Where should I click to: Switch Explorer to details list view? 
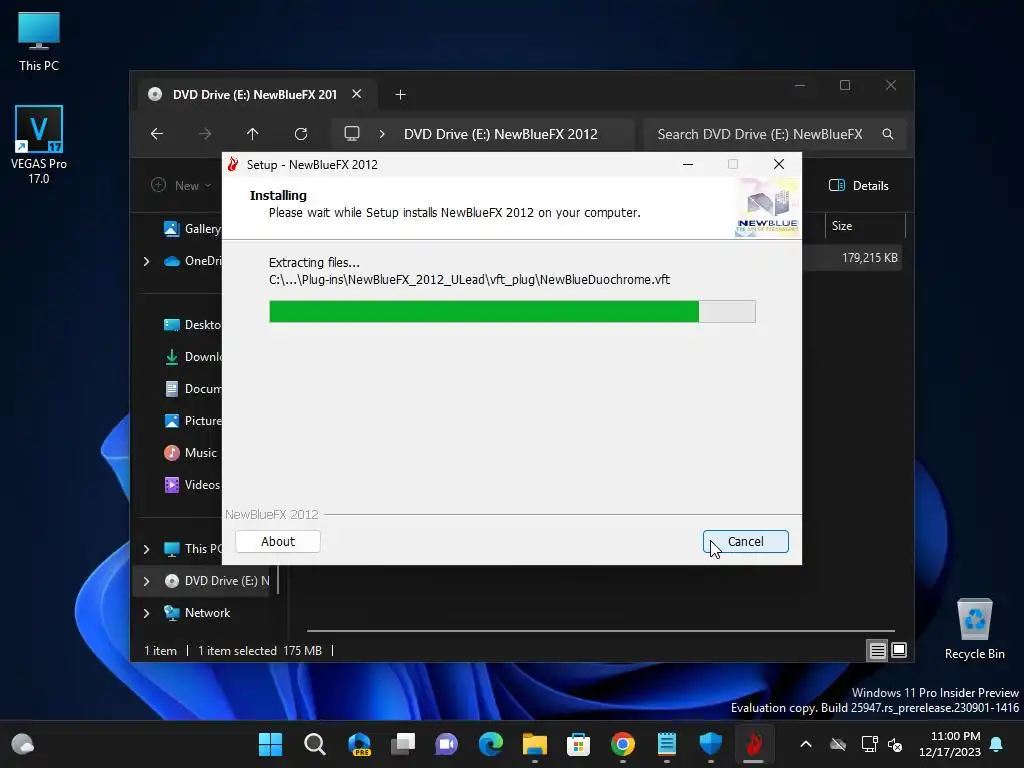coord(877,650)
